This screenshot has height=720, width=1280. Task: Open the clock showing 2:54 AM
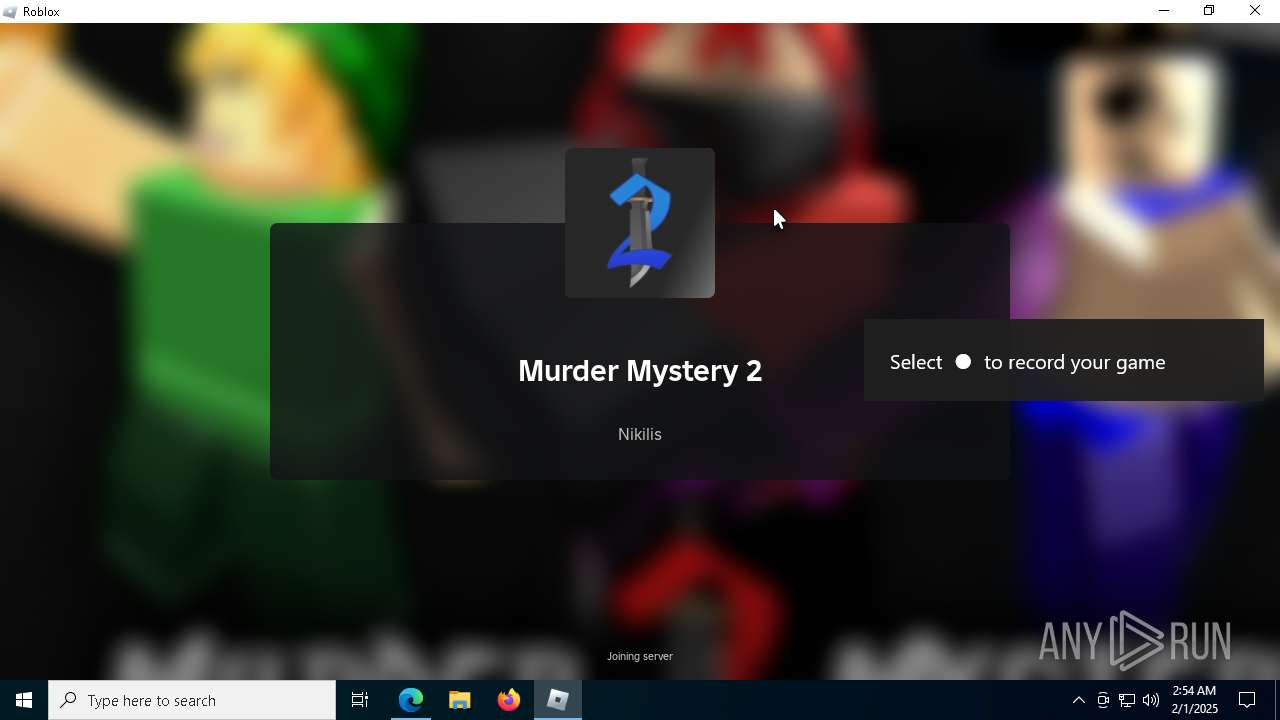(x=1195, y=700)
